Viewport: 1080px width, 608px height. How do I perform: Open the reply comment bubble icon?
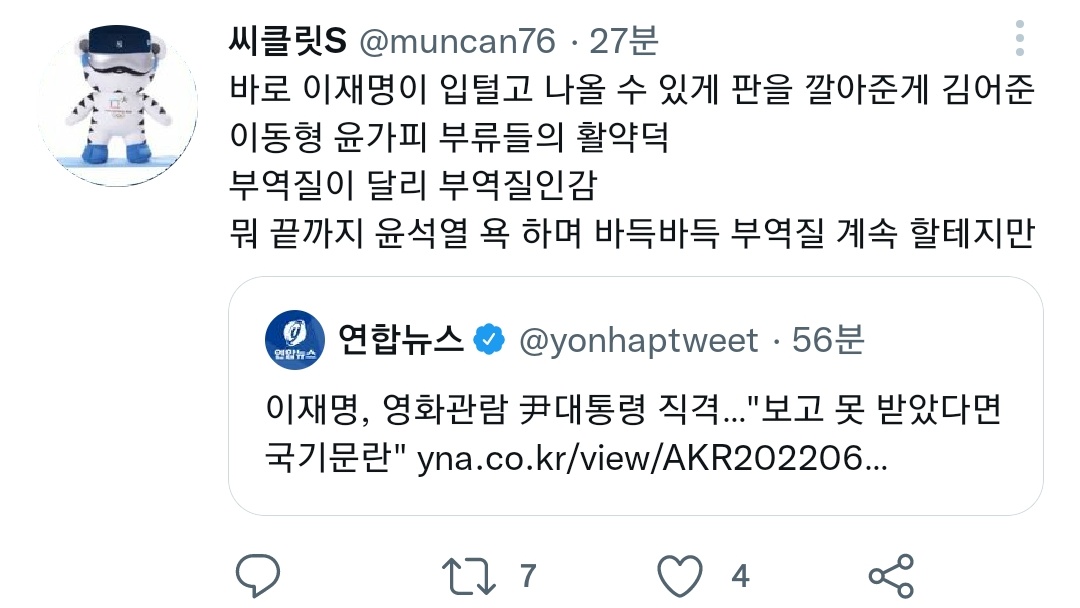pyautogui.click(x=258, y=575)
